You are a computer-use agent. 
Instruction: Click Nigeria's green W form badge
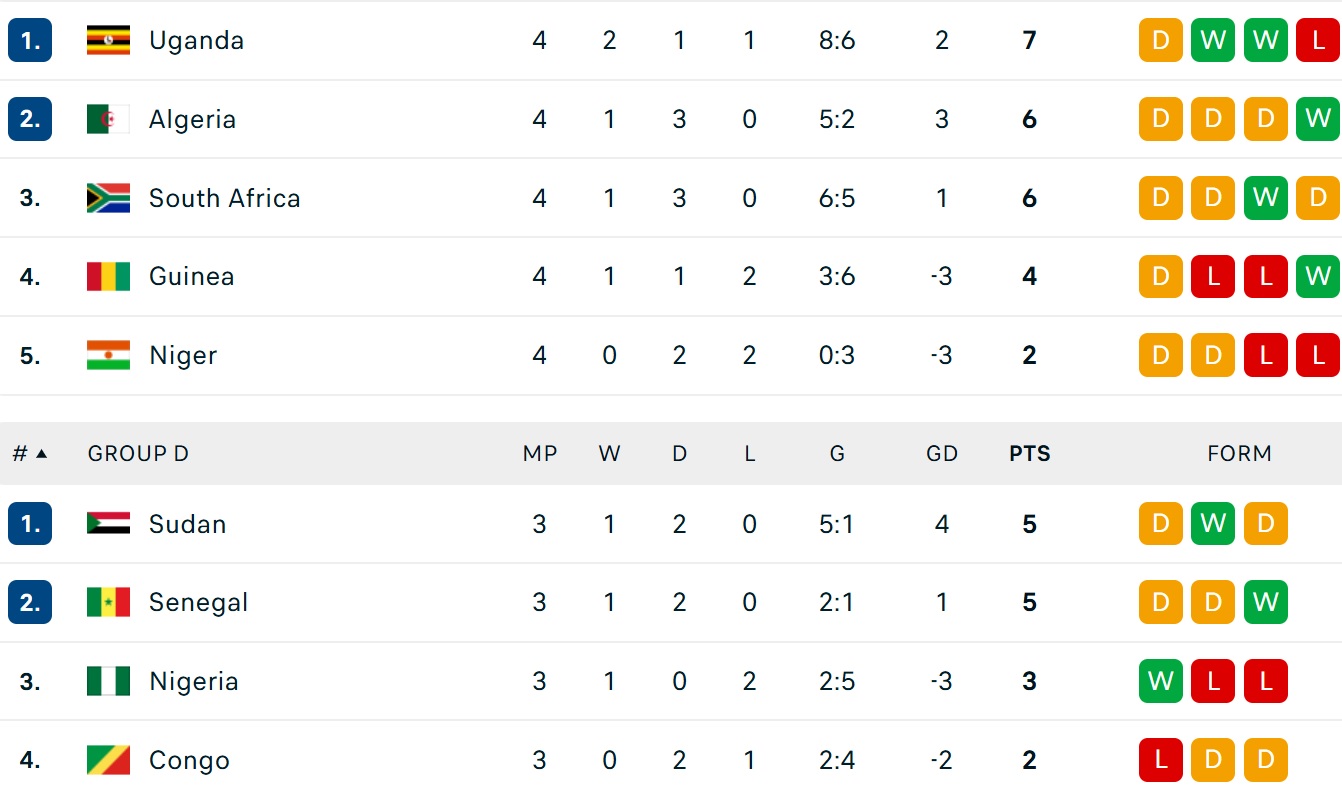[x=1160, y=682]
